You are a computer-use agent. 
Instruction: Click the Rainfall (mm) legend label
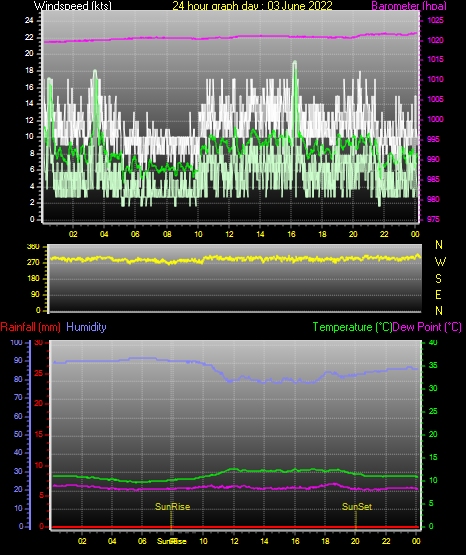pos(30,327)
